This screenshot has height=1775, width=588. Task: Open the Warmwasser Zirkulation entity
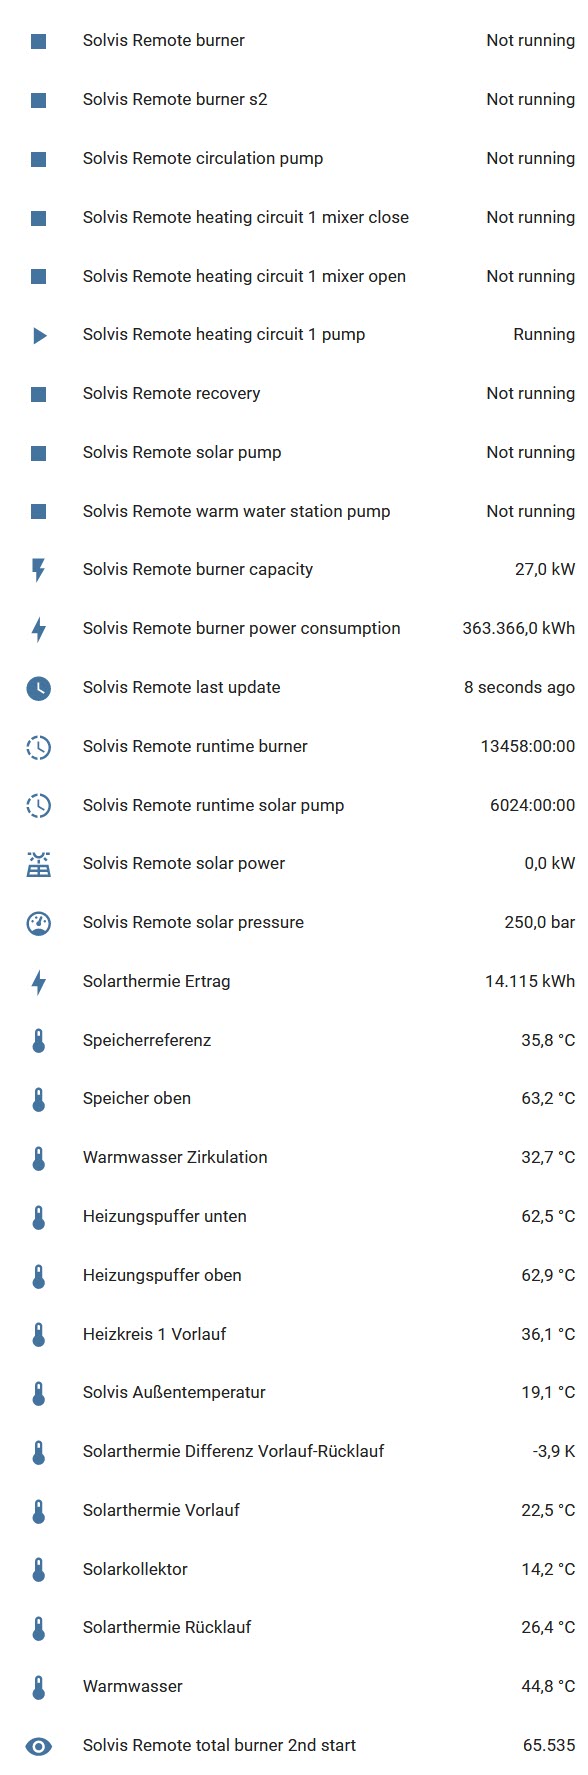tap(175, 1157)
